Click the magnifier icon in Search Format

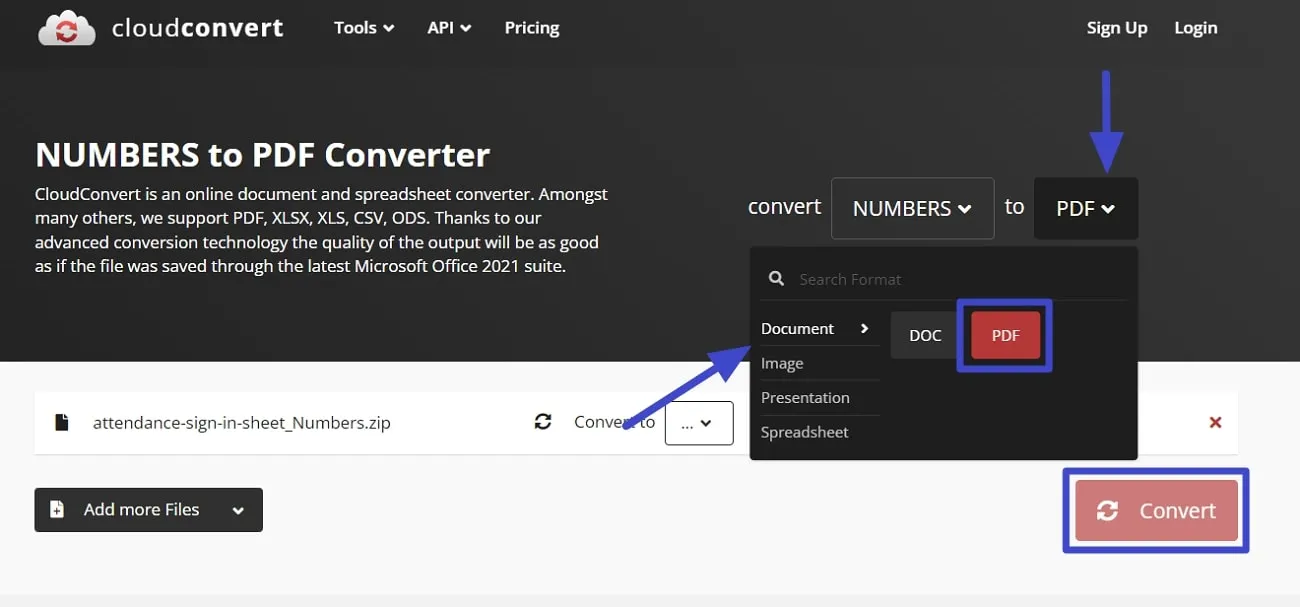[x=776, y=278]
